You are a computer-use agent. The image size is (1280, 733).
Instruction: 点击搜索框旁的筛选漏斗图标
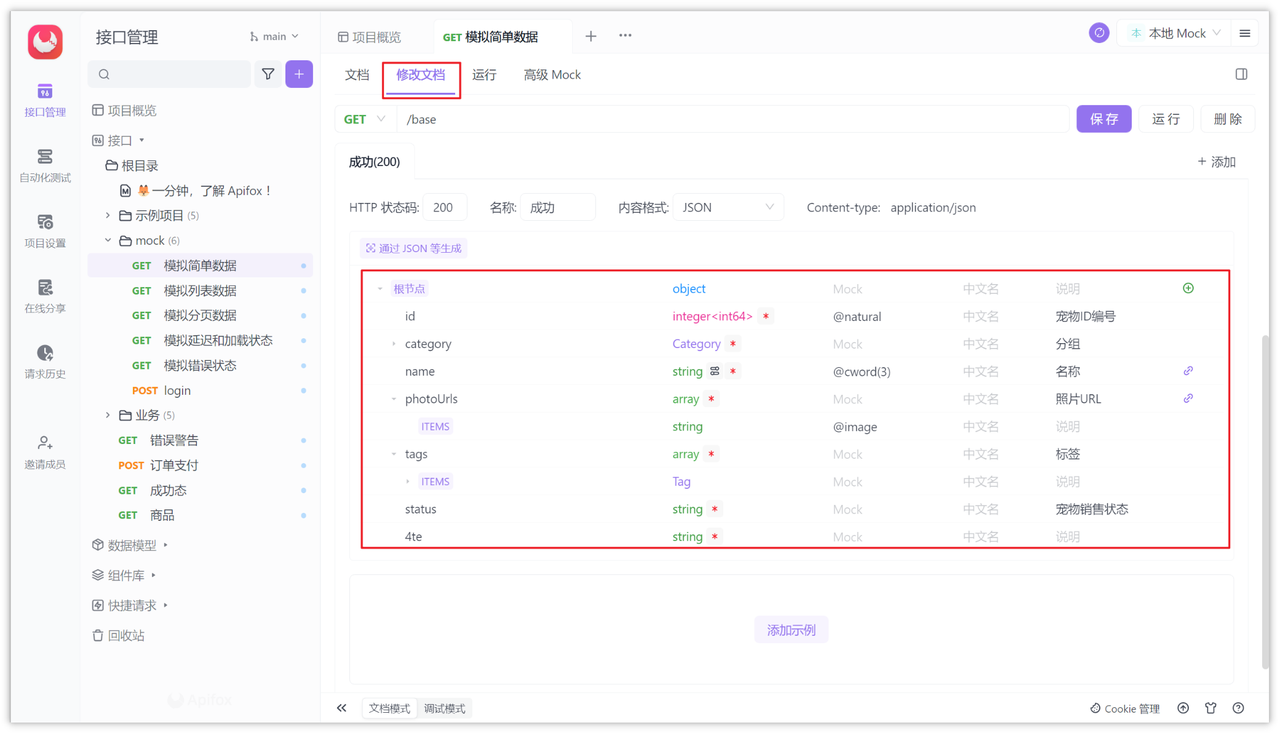[x=270, y=74]
